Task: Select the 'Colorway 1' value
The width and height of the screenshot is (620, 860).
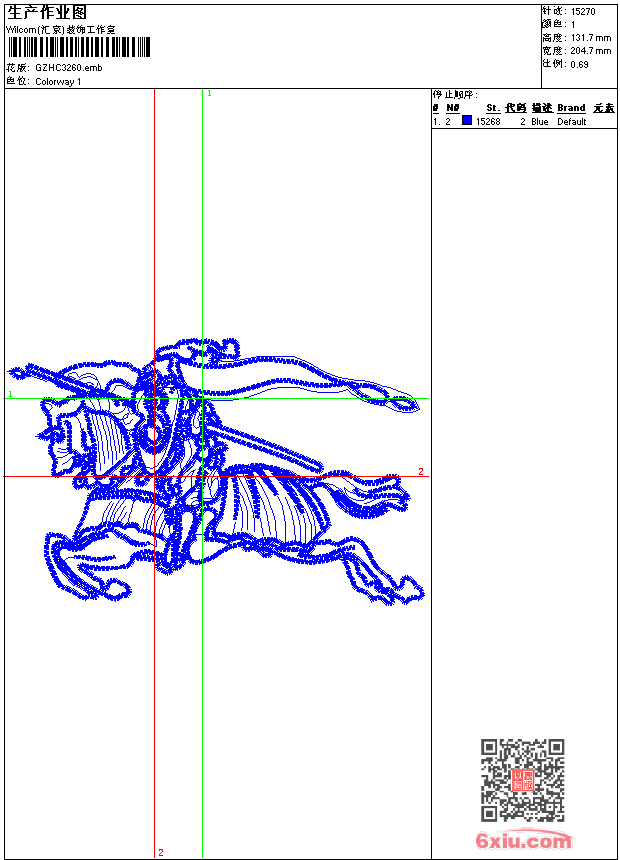Action: point(58,82)
